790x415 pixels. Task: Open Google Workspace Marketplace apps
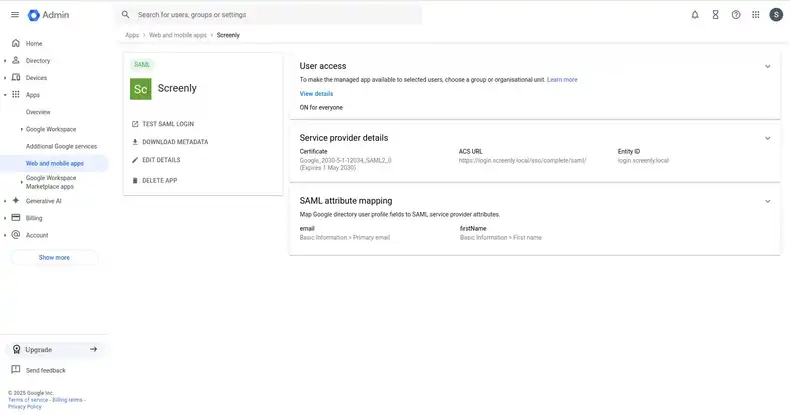coord(51,182)
